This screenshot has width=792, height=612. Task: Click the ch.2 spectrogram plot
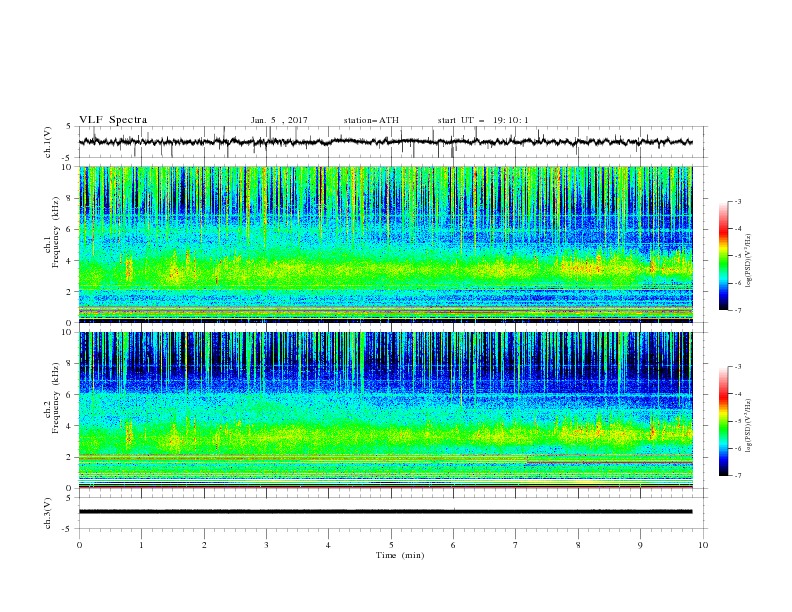tap(386, 410)
